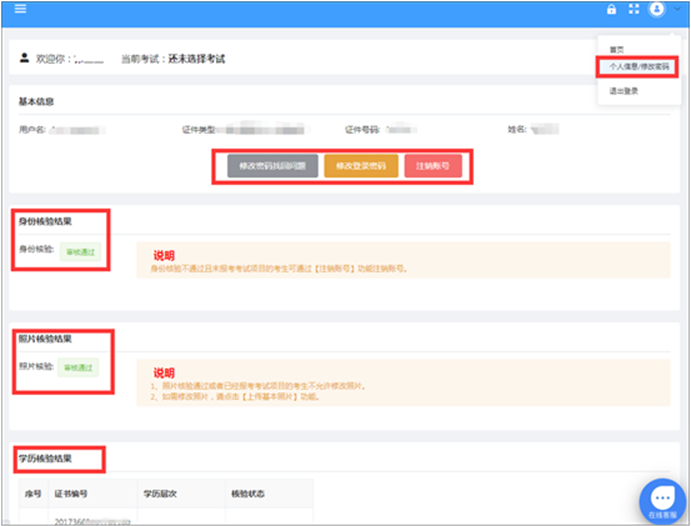
Task: Click the 证件类型 label
Action: 199,130
